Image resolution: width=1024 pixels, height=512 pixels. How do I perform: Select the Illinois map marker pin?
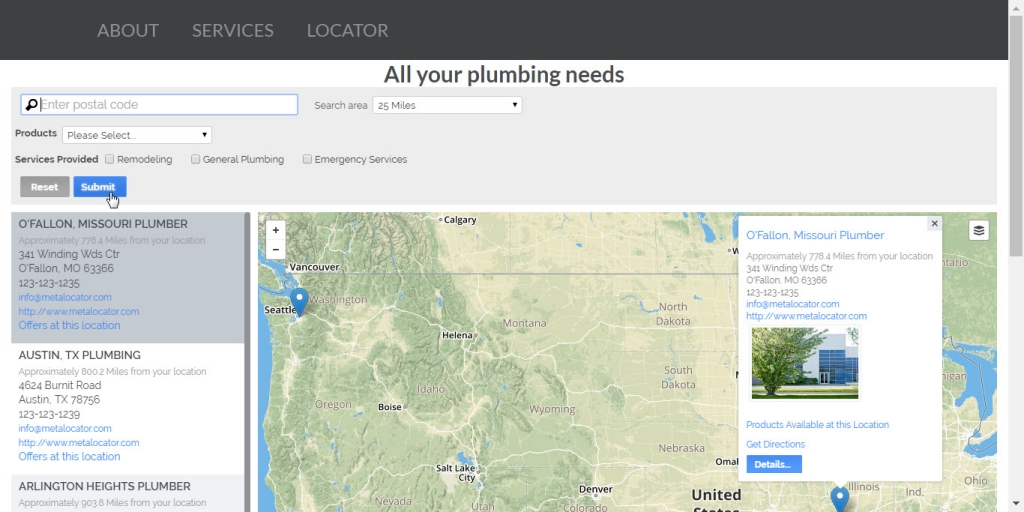(x=839, y=500)
